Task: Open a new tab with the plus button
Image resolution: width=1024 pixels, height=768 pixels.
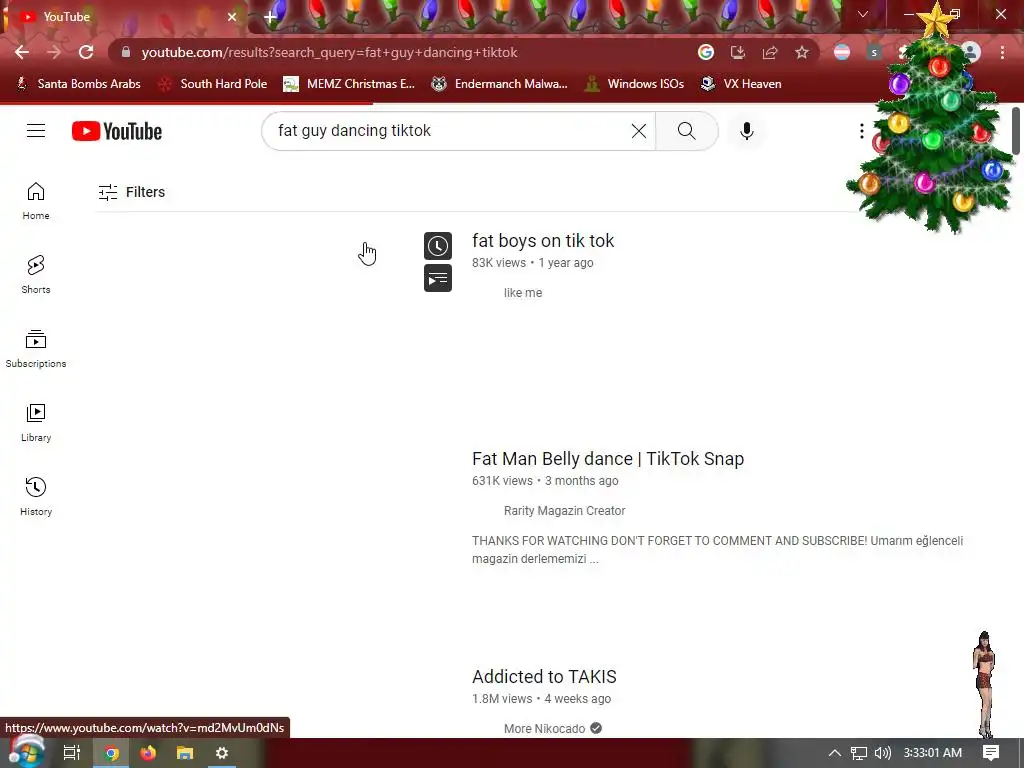Action: 270,17
